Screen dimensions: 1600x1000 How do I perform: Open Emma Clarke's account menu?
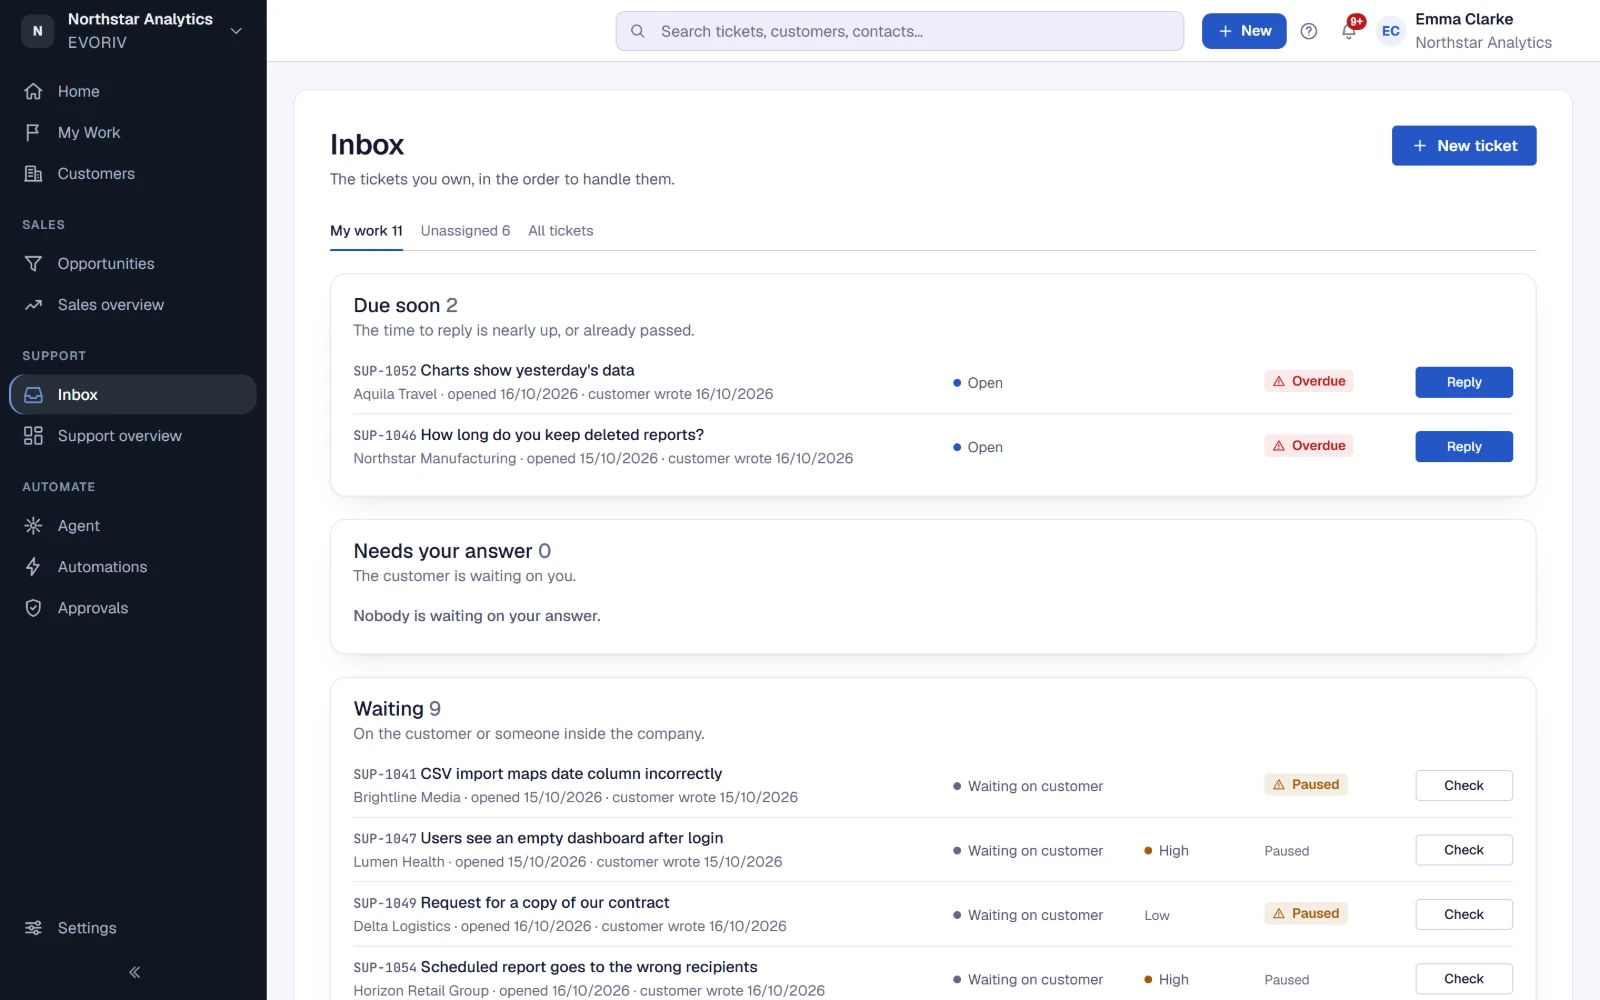tap(1464, 31)
